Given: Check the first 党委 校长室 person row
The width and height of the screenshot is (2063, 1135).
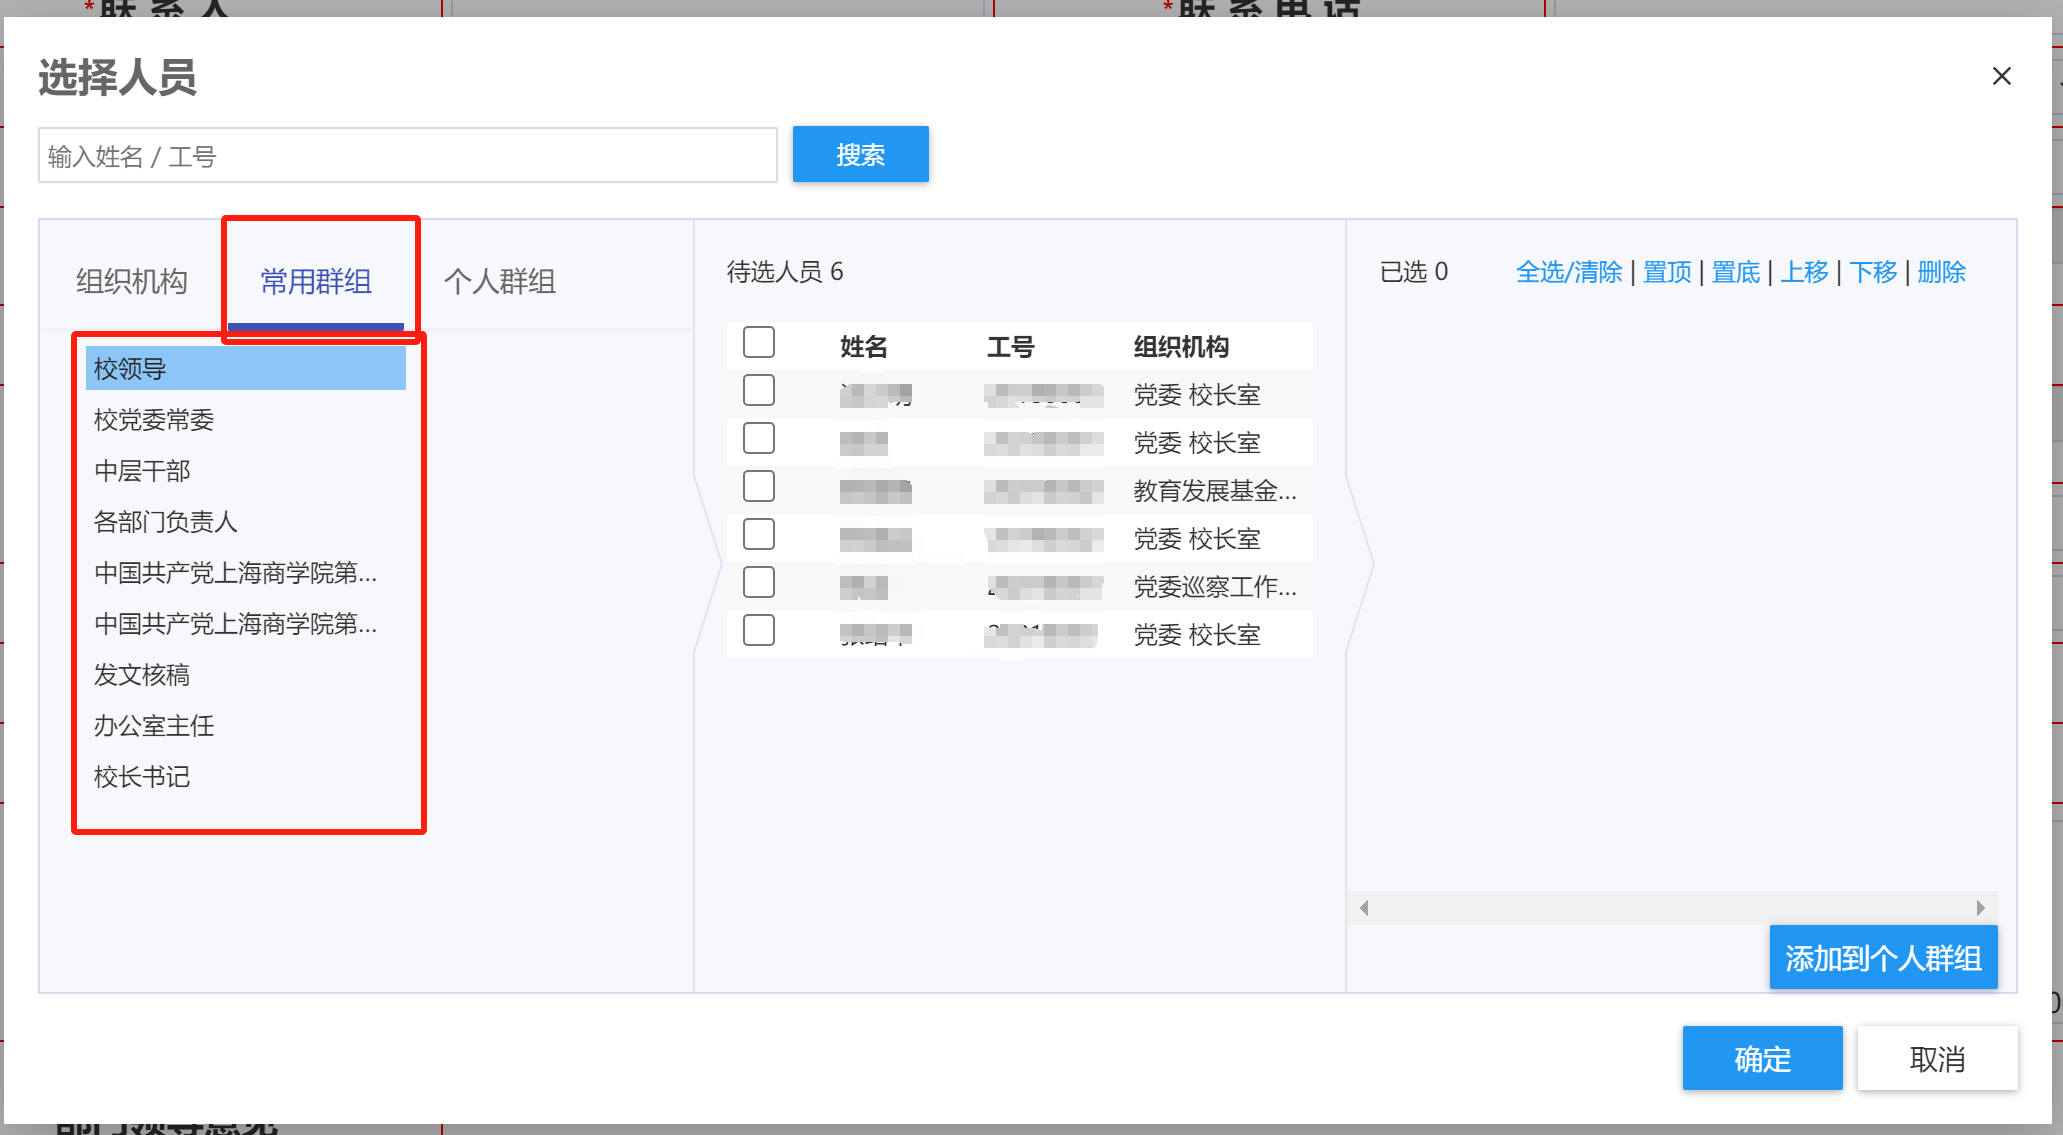Looking at the screenshot, I should tap(759, 391).
